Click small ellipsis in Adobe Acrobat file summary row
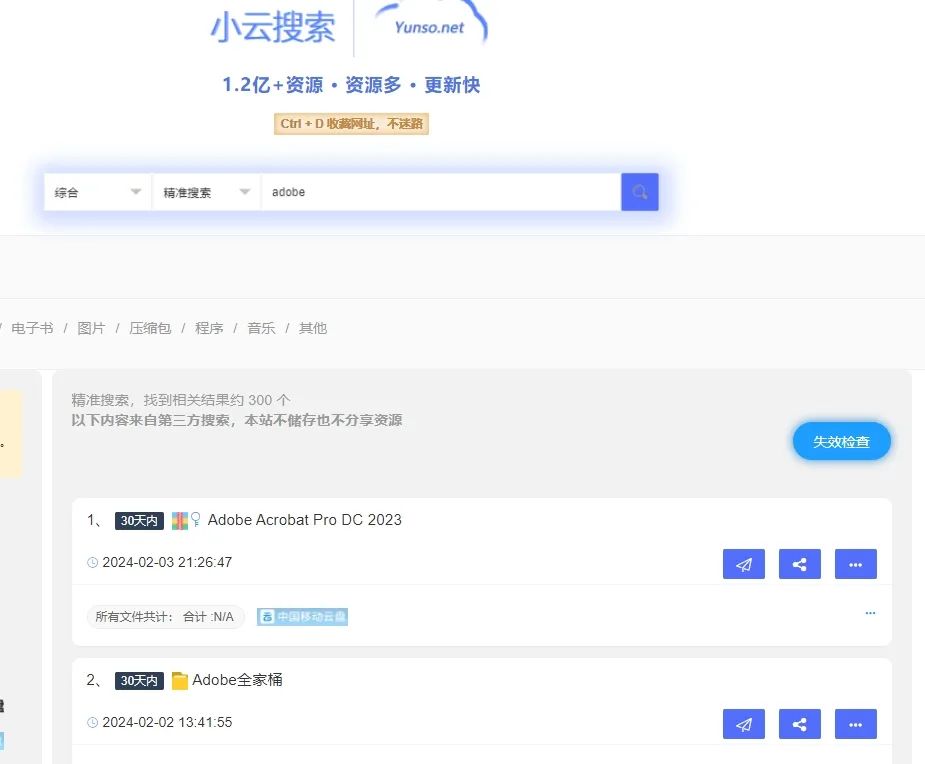The width and height of the screenshot is (925, 764). coord(870,613)
